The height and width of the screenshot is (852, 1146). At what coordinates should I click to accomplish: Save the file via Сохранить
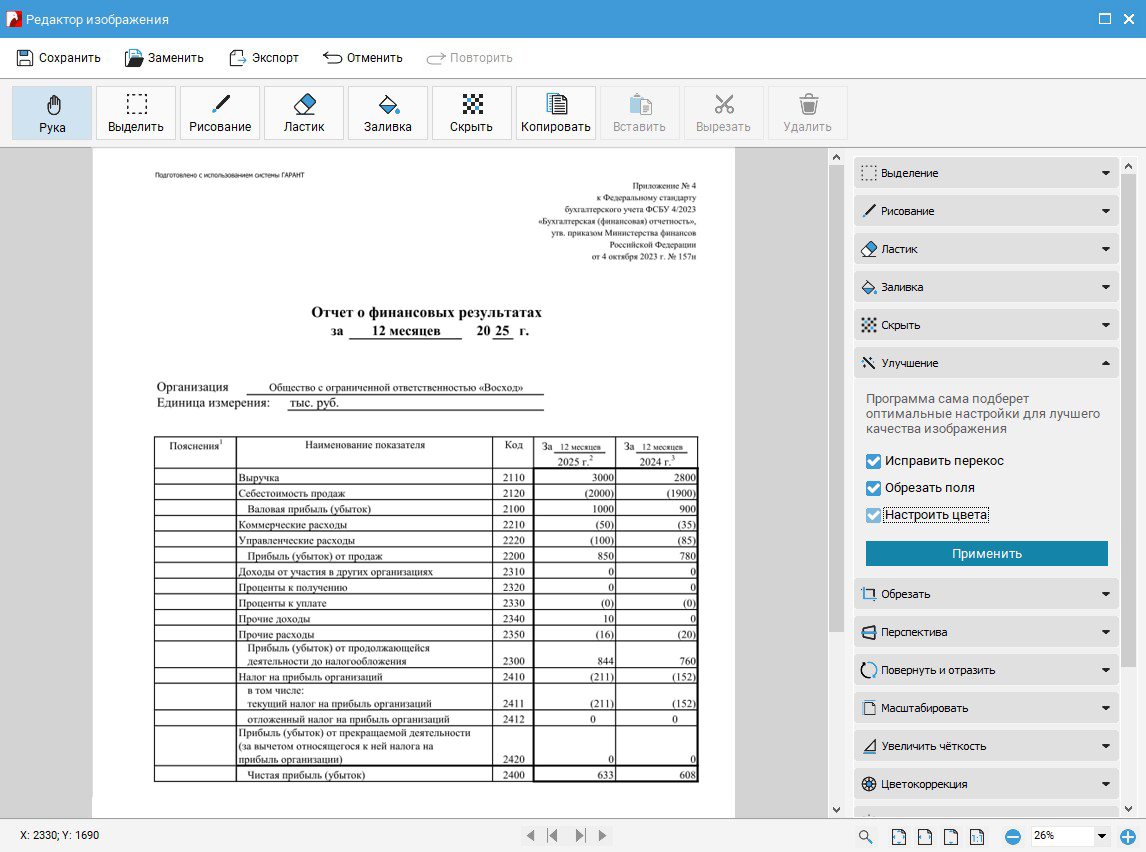pyautogui.click(x=58, y=57)
